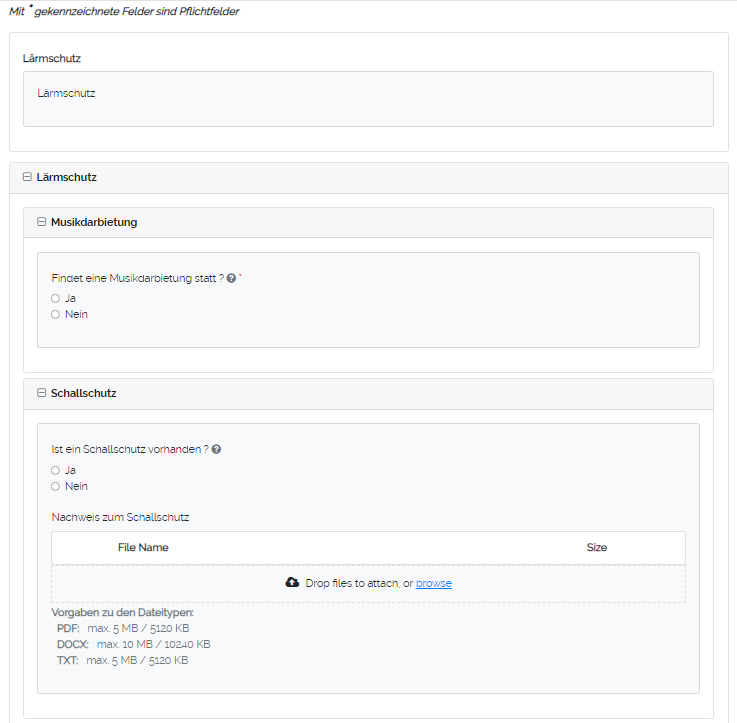This screenshot has height=723, width=737.
Task: Click the cloud upload icon
Action: pos(292,583)
